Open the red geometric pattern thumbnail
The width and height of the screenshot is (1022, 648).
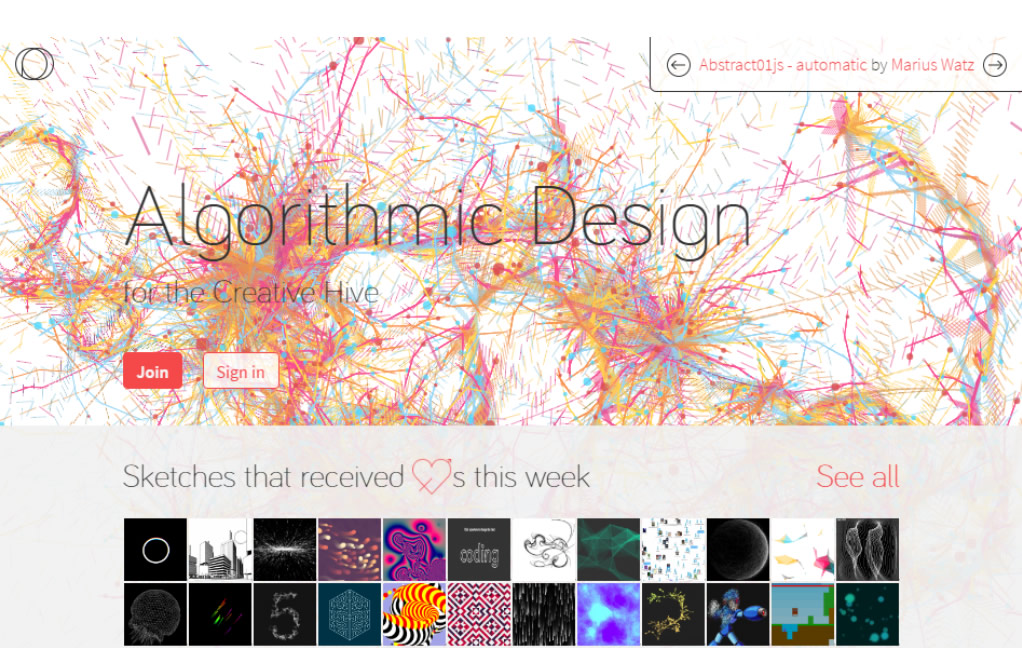[x=479, y=614]
